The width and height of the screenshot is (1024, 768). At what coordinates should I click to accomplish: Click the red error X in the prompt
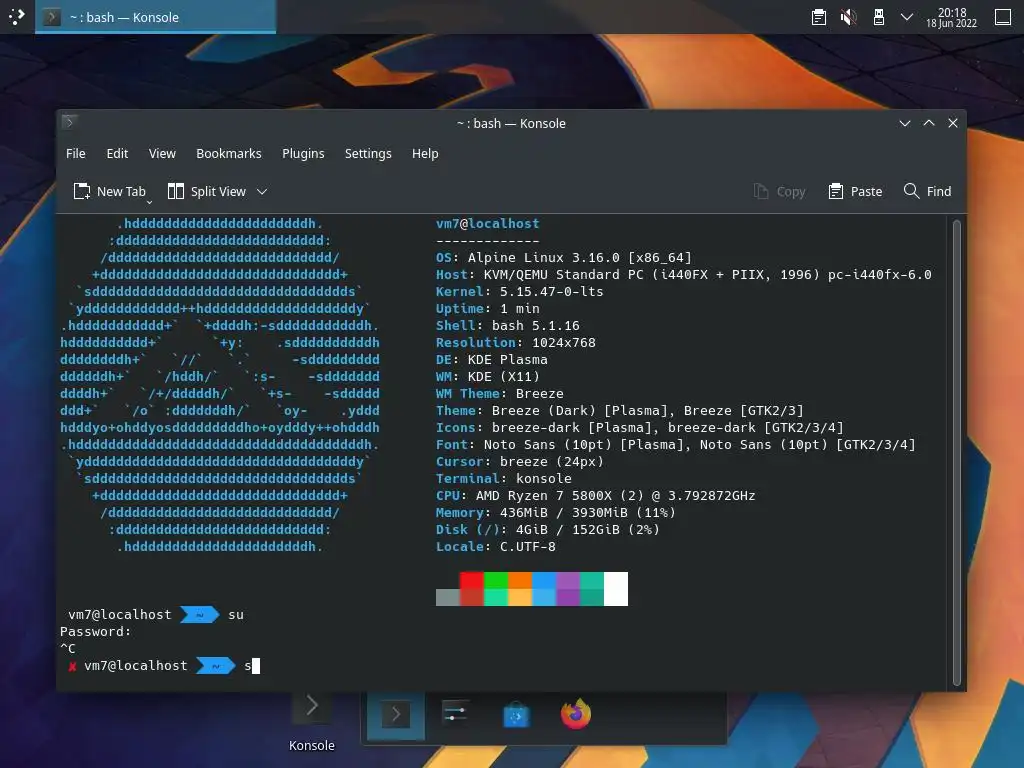click(x=72, y=666)
